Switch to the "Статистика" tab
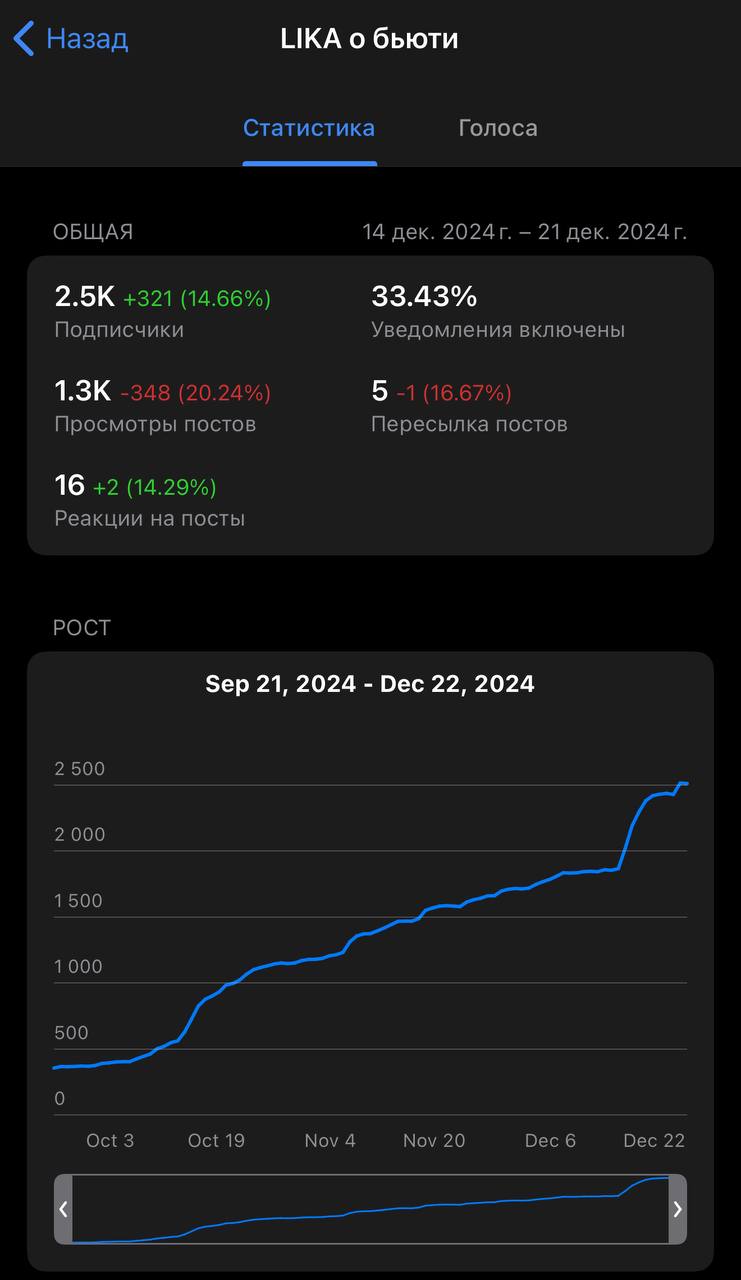 (x=309, y=128)
